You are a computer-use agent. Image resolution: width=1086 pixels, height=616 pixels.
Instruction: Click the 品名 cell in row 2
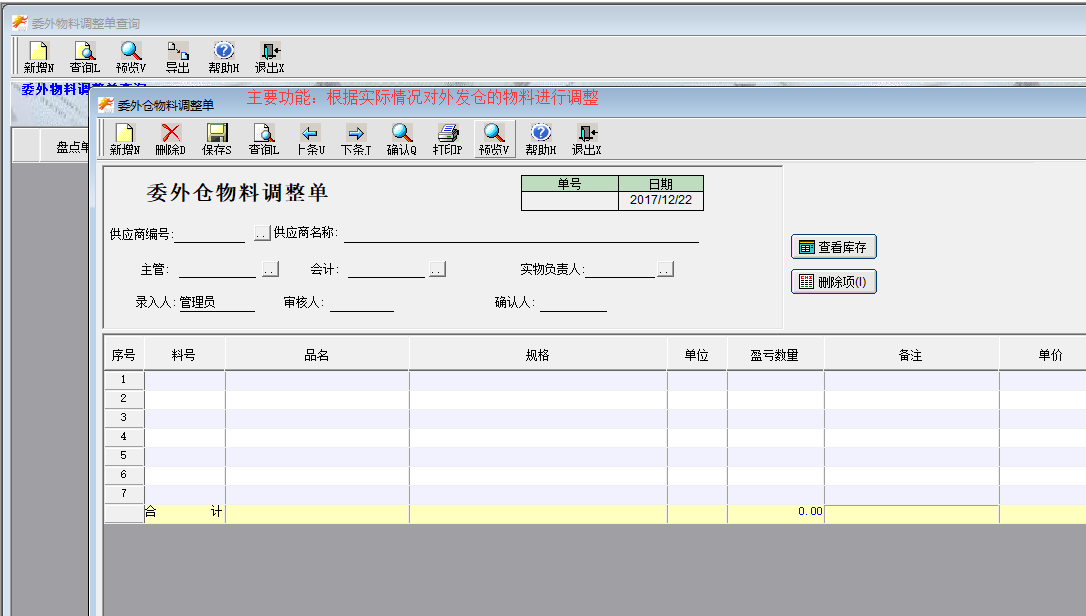(317, 398)
